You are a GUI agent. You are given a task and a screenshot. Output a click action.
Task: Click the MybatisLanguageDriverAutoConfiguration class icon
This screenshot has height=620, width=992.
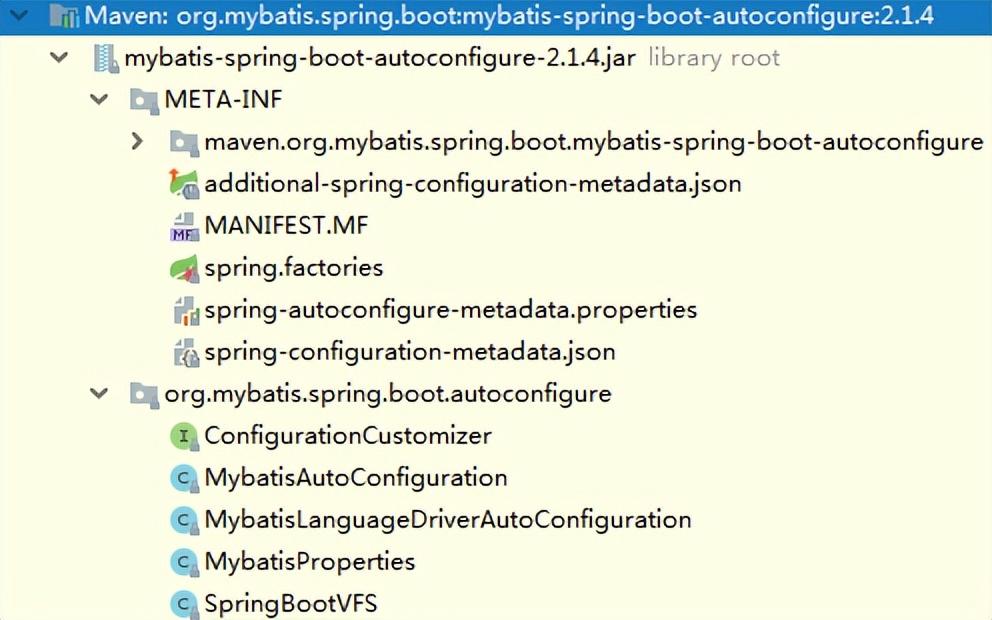[185, 520]
